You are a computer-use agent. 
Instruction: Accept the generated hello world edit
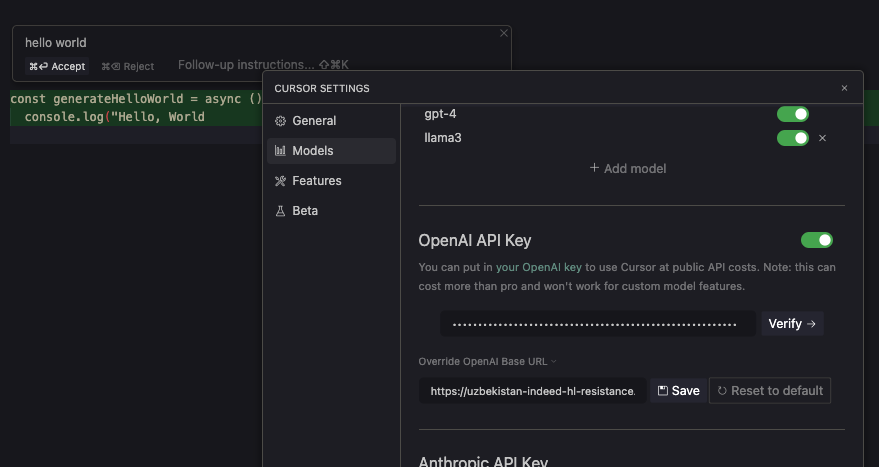tap(57, 66)
